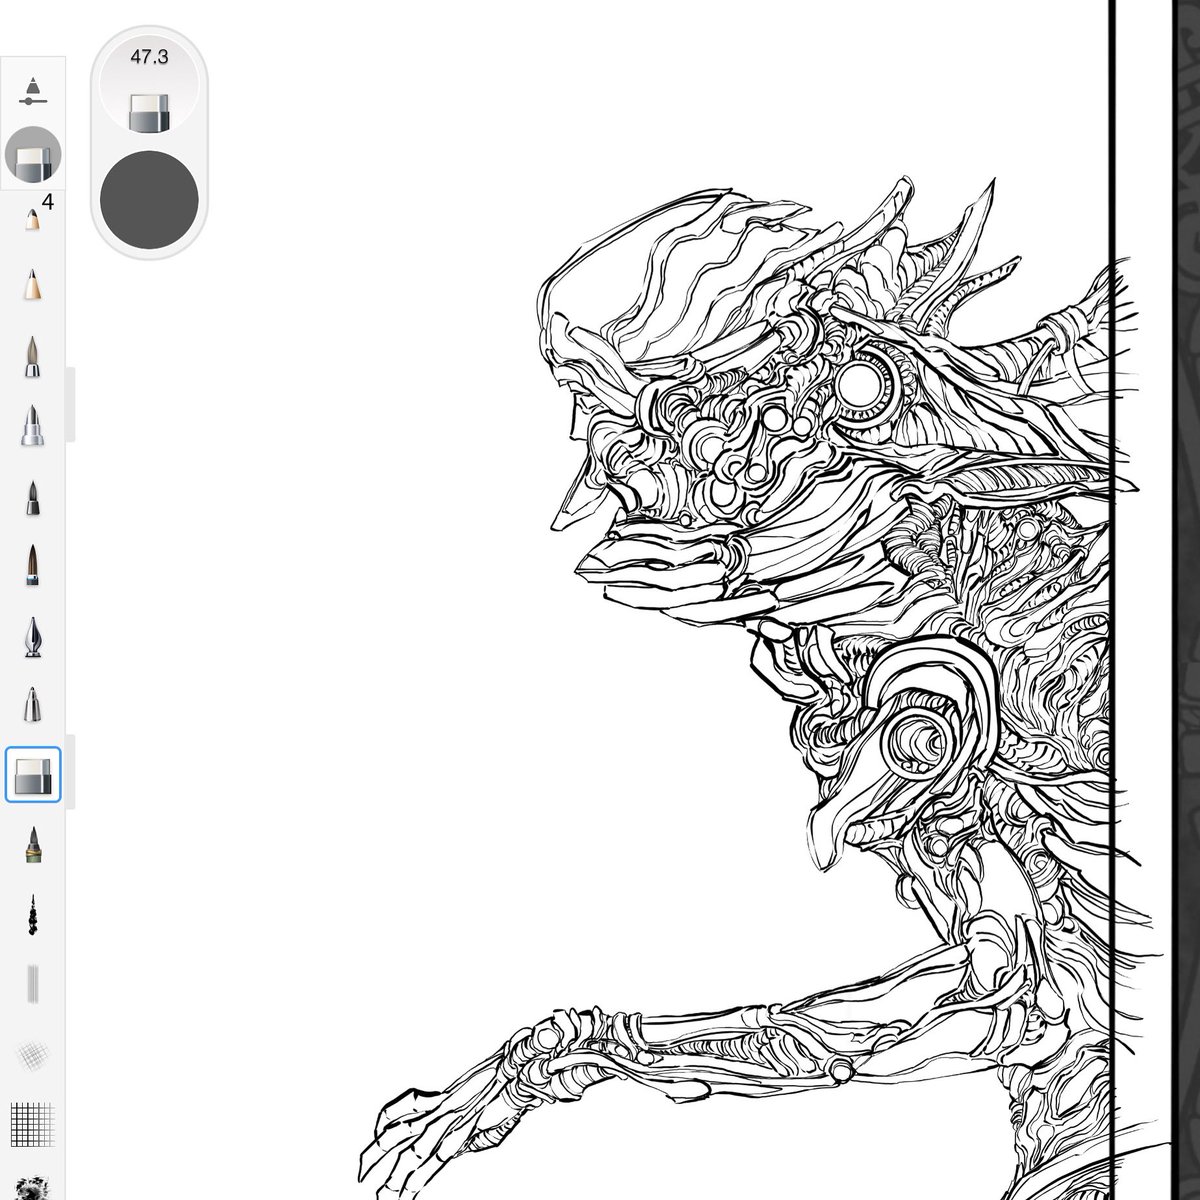Screen dimensions: 1200x1200
Task: Select the brown paintbrush tool
Action: pos(33,566)
